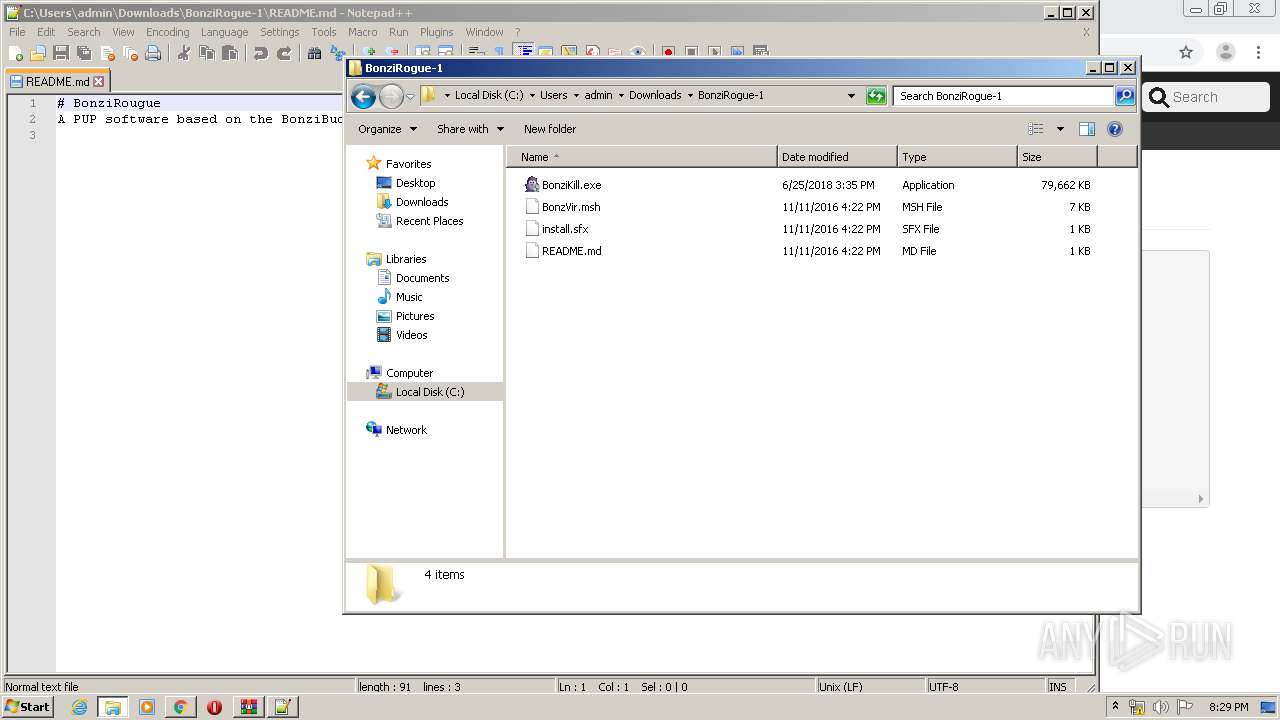
Task: Click the Search BonziRogue-1 input field
Action: [1003, 96]
